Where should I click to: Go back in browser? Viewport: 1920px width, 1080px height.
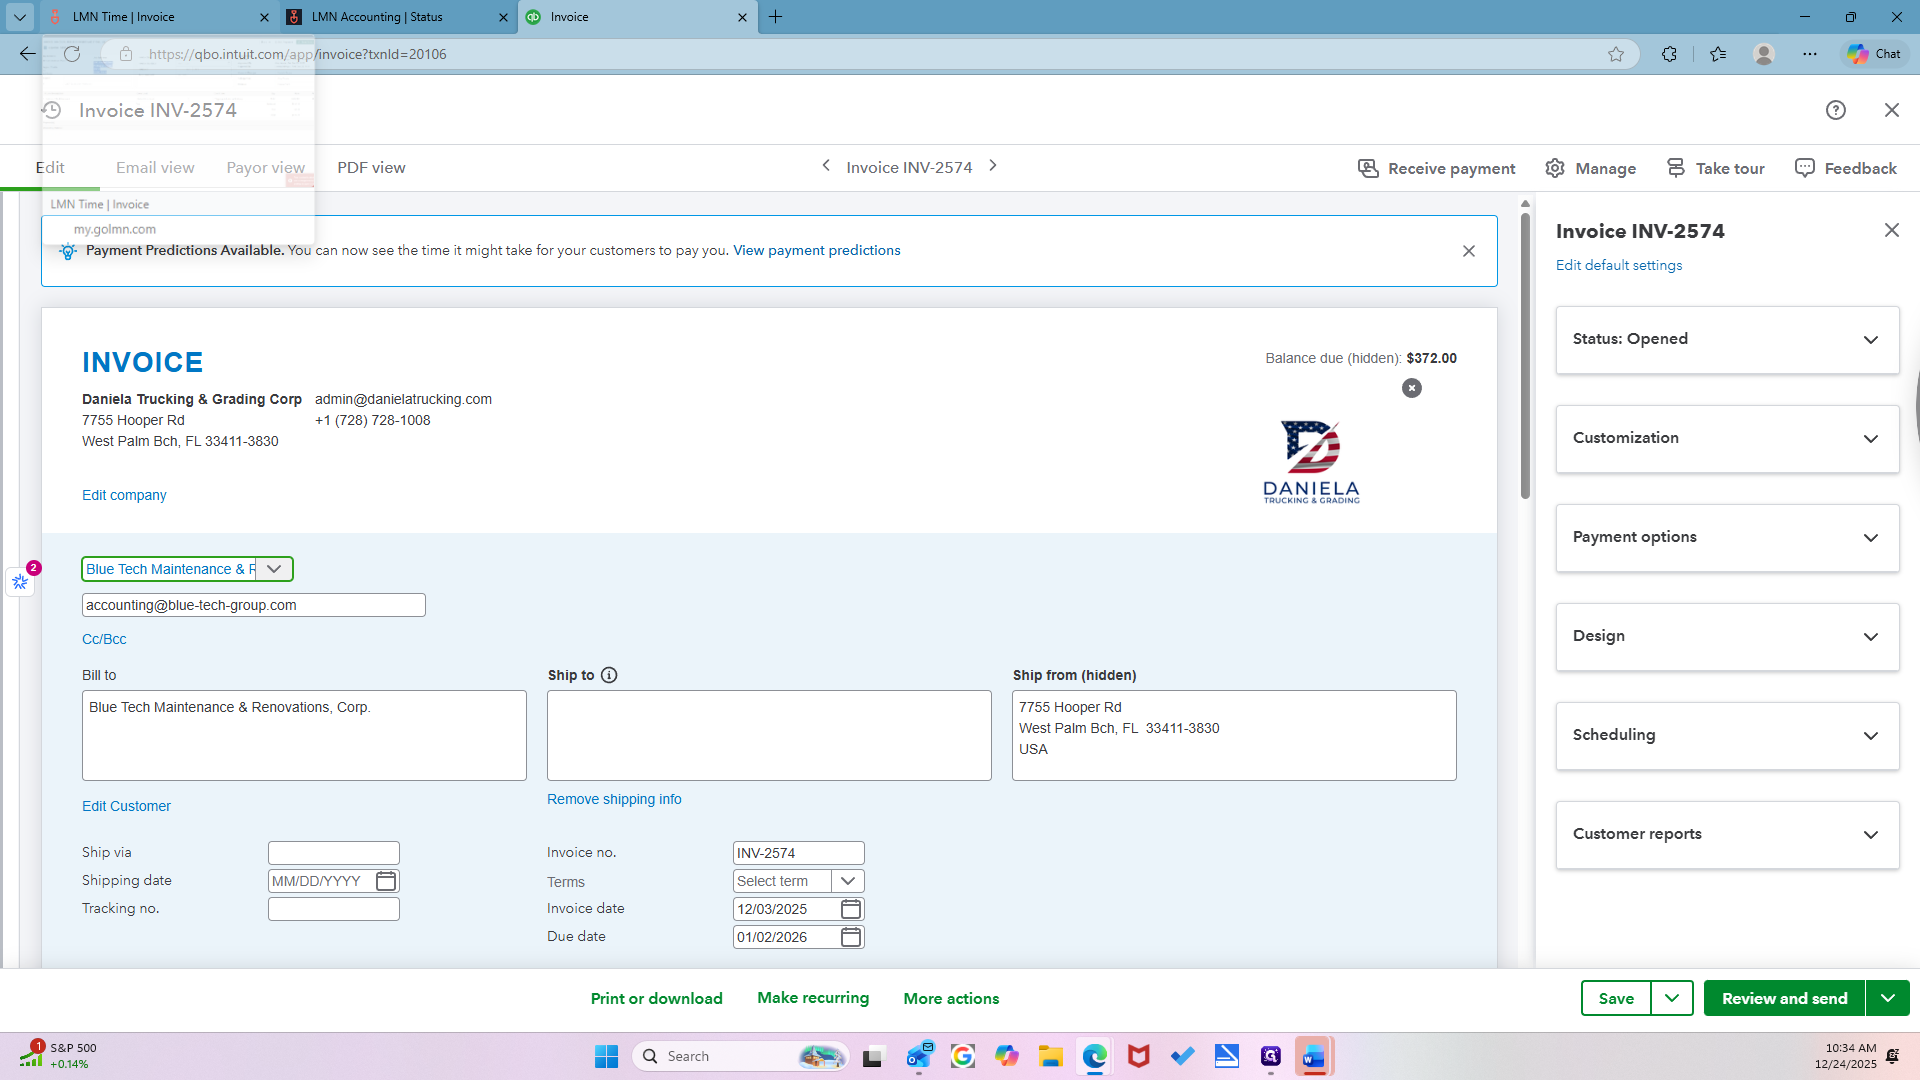point(28,54)
